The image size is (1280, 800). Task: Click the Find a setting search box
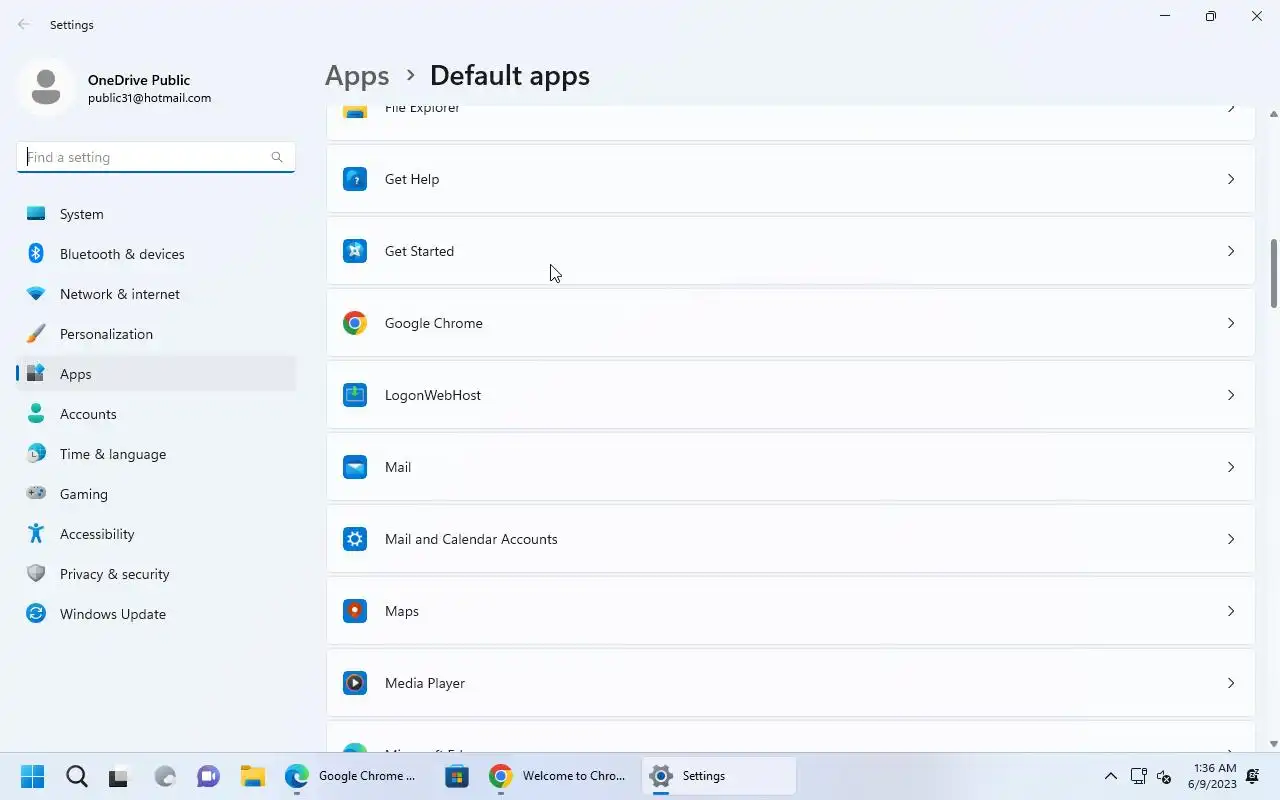click(x=156, y=157)
